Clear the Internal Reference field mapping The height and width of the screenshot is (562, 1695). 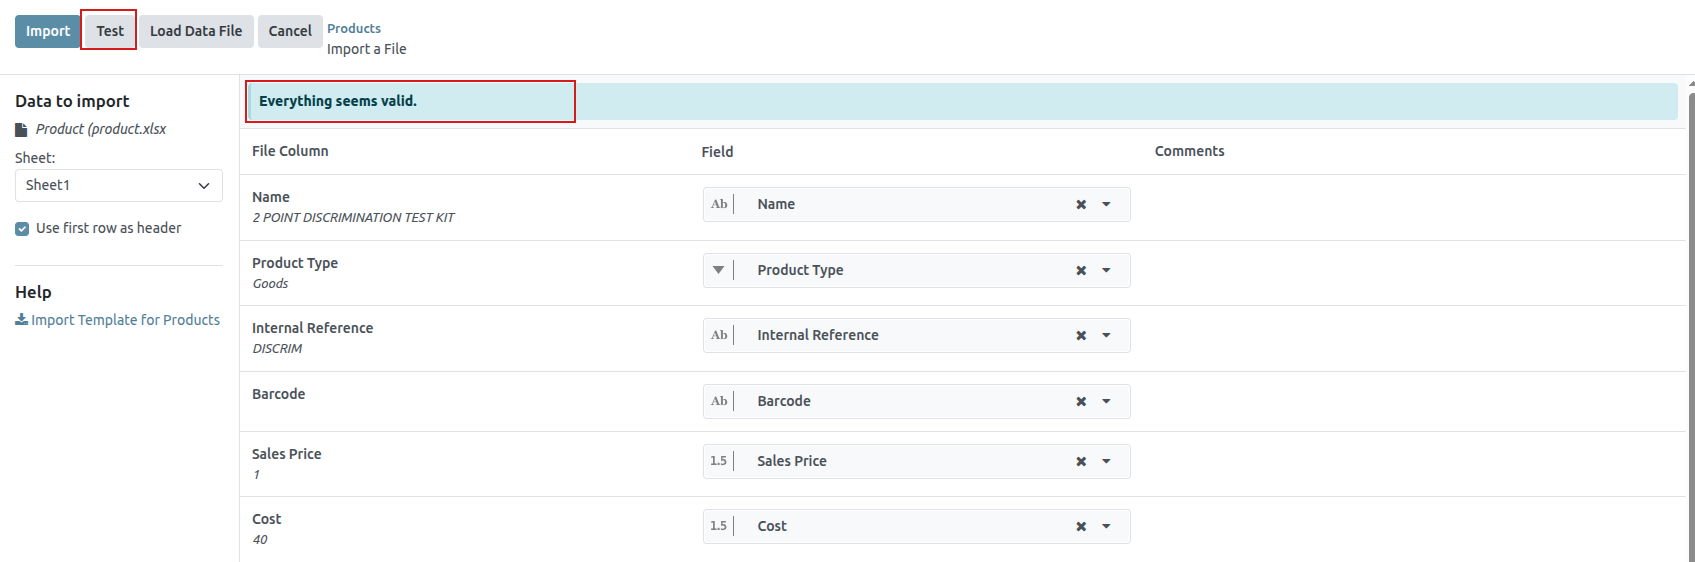point(1080,335)
